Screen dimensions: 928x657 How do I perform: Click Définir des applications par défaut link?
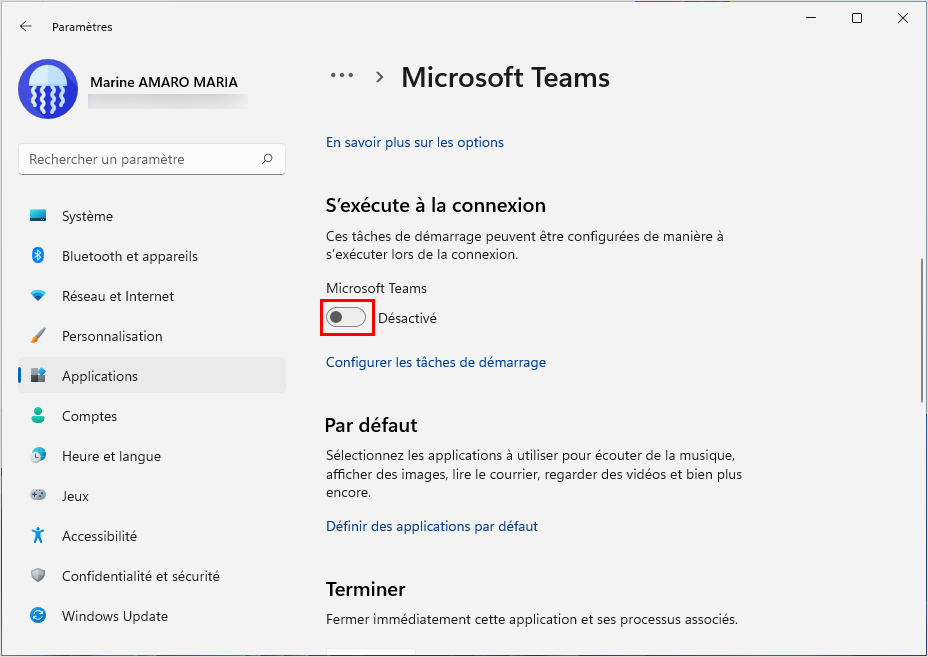click(x=432, y=526)
